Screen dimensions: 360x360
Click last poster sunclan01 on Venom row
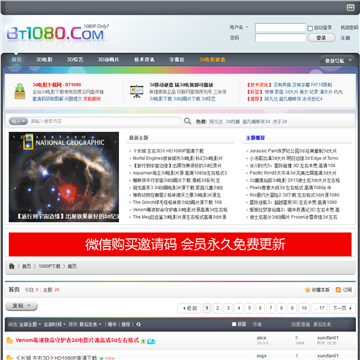pyautogui.click(x=328, y=338)
